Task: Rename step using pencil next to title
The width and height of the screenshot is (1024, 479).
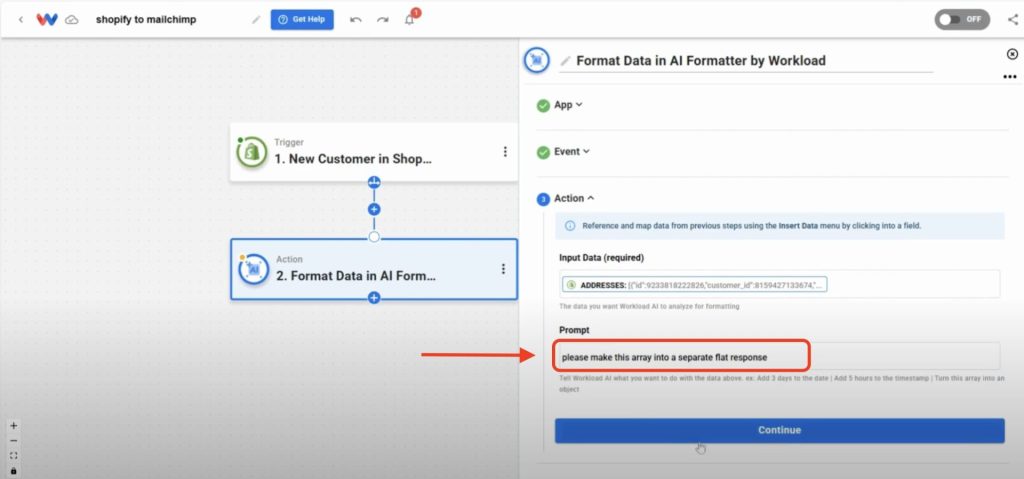Action: pos(566,61)
